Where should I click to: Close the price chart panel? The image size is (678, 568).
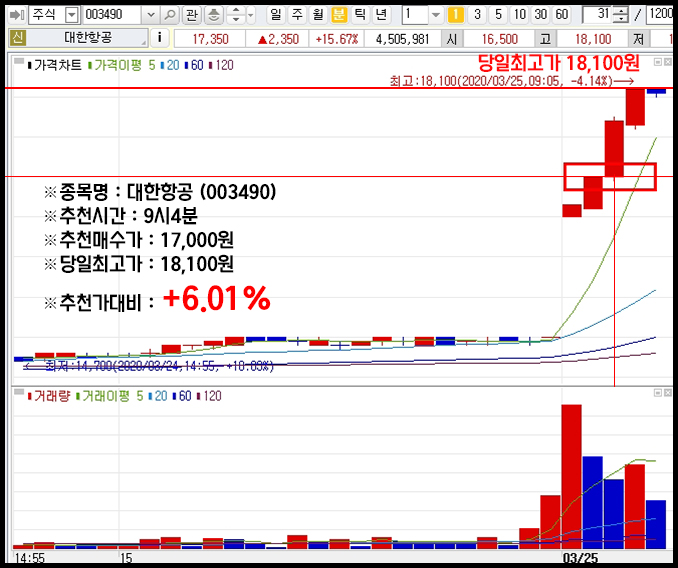click(668, 62)
